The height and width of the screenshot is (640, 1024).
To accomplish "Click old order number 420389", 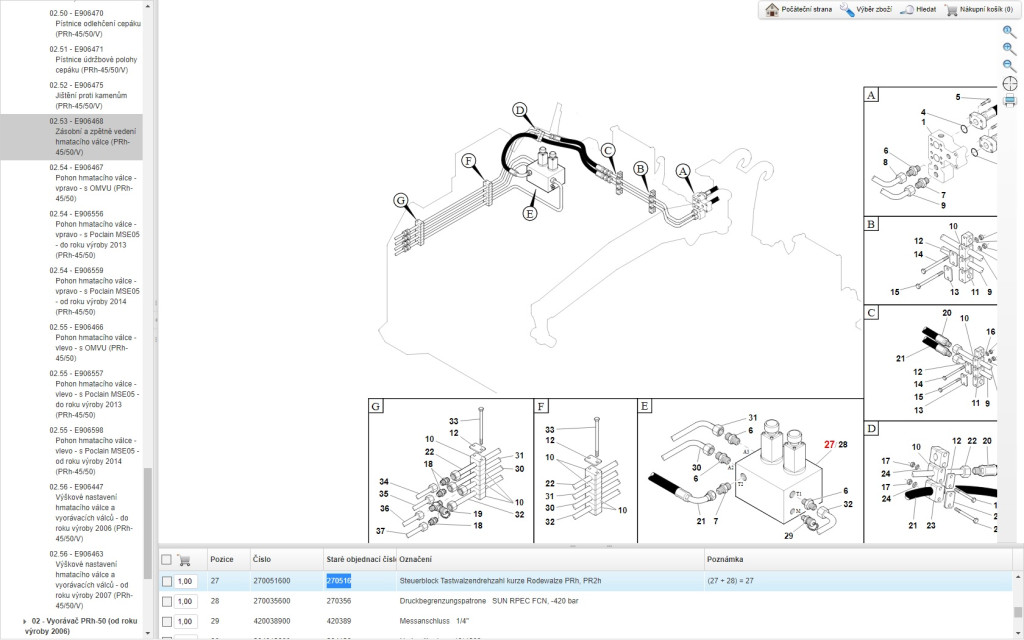I will tap(338, 621).
